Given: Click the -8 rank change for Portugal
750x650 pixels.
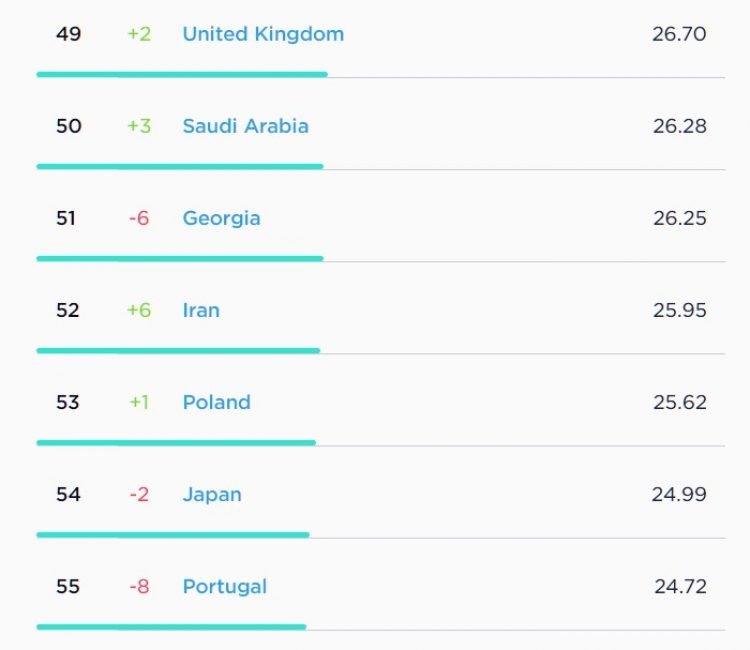Looking at the screenshot, I should pos(139,586).
